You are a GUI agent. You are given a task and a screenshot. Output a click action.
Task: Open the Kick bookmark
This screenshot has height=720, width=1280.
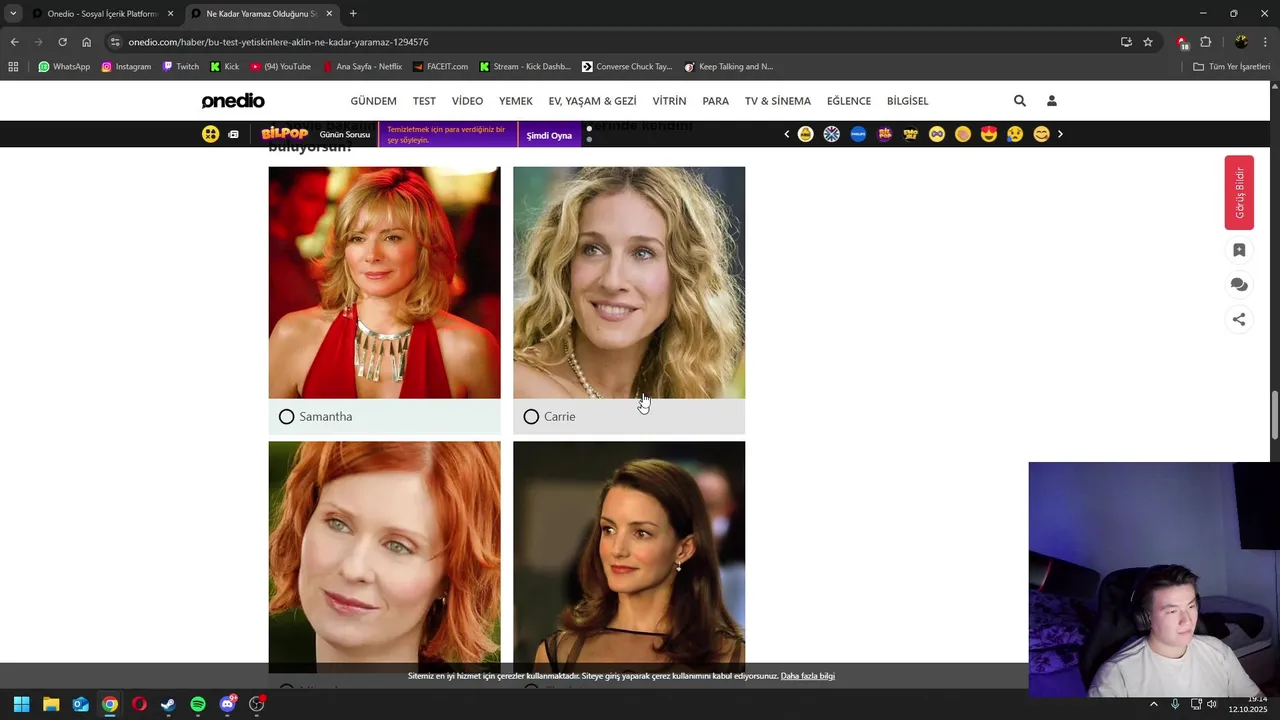point(225,67)
